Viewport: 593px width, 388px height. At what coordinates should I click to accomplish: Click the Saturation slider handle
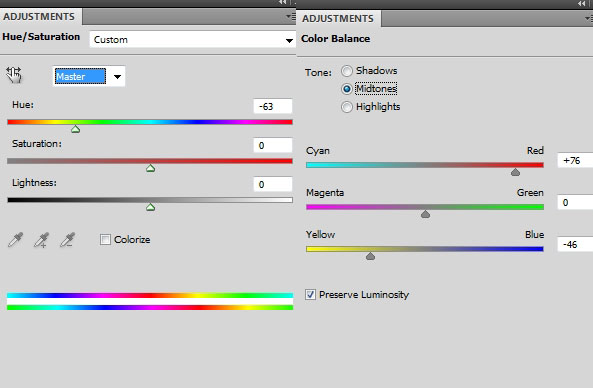151,168
